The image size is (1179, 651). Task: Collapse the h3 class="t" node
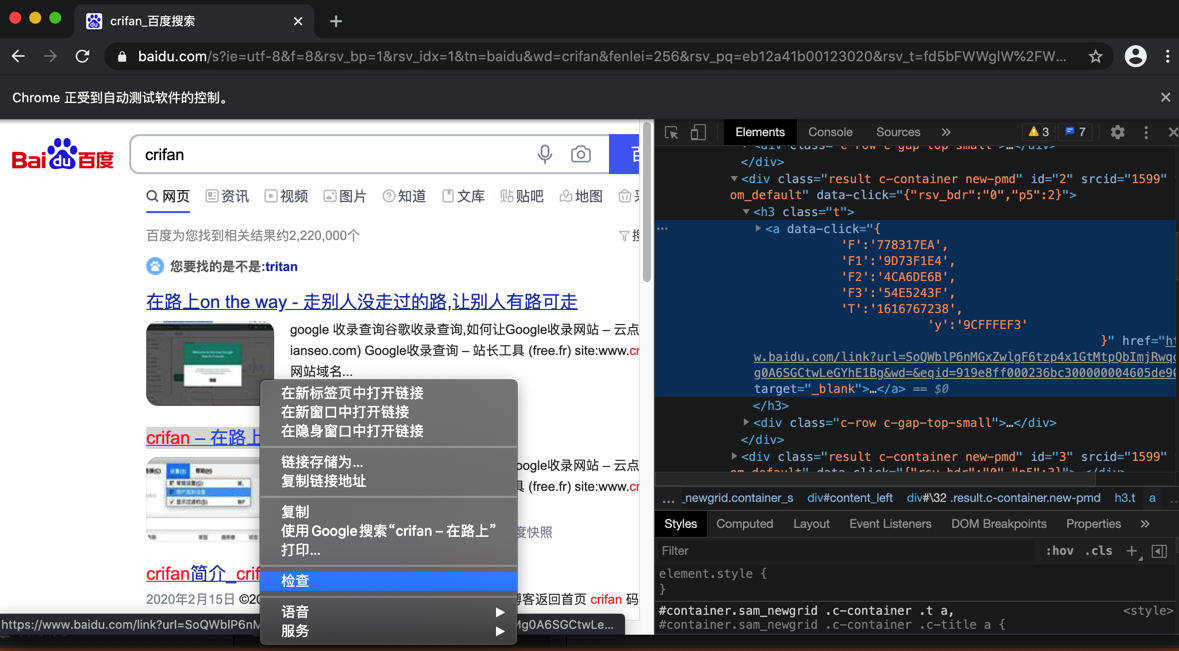click(746, 212)
